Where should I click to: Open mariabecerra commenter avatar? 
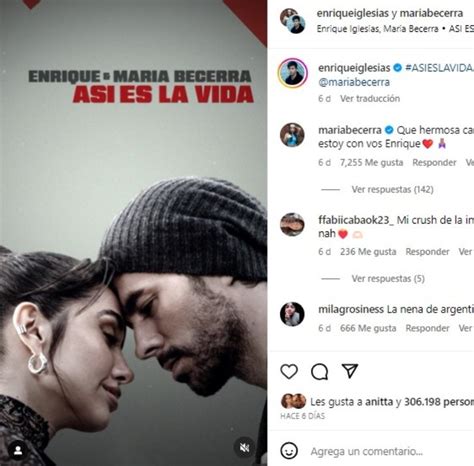click(x=292, y=135)
